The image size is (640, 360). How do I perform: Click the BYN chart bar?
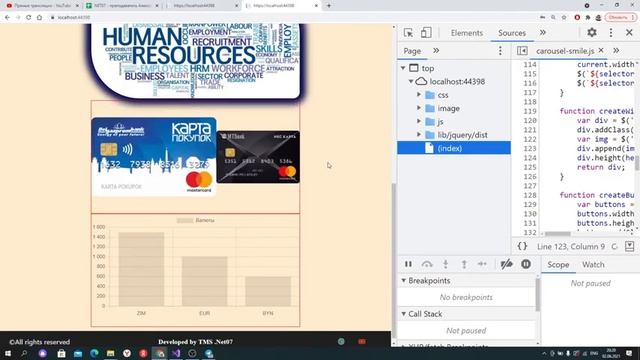(268, 291)
